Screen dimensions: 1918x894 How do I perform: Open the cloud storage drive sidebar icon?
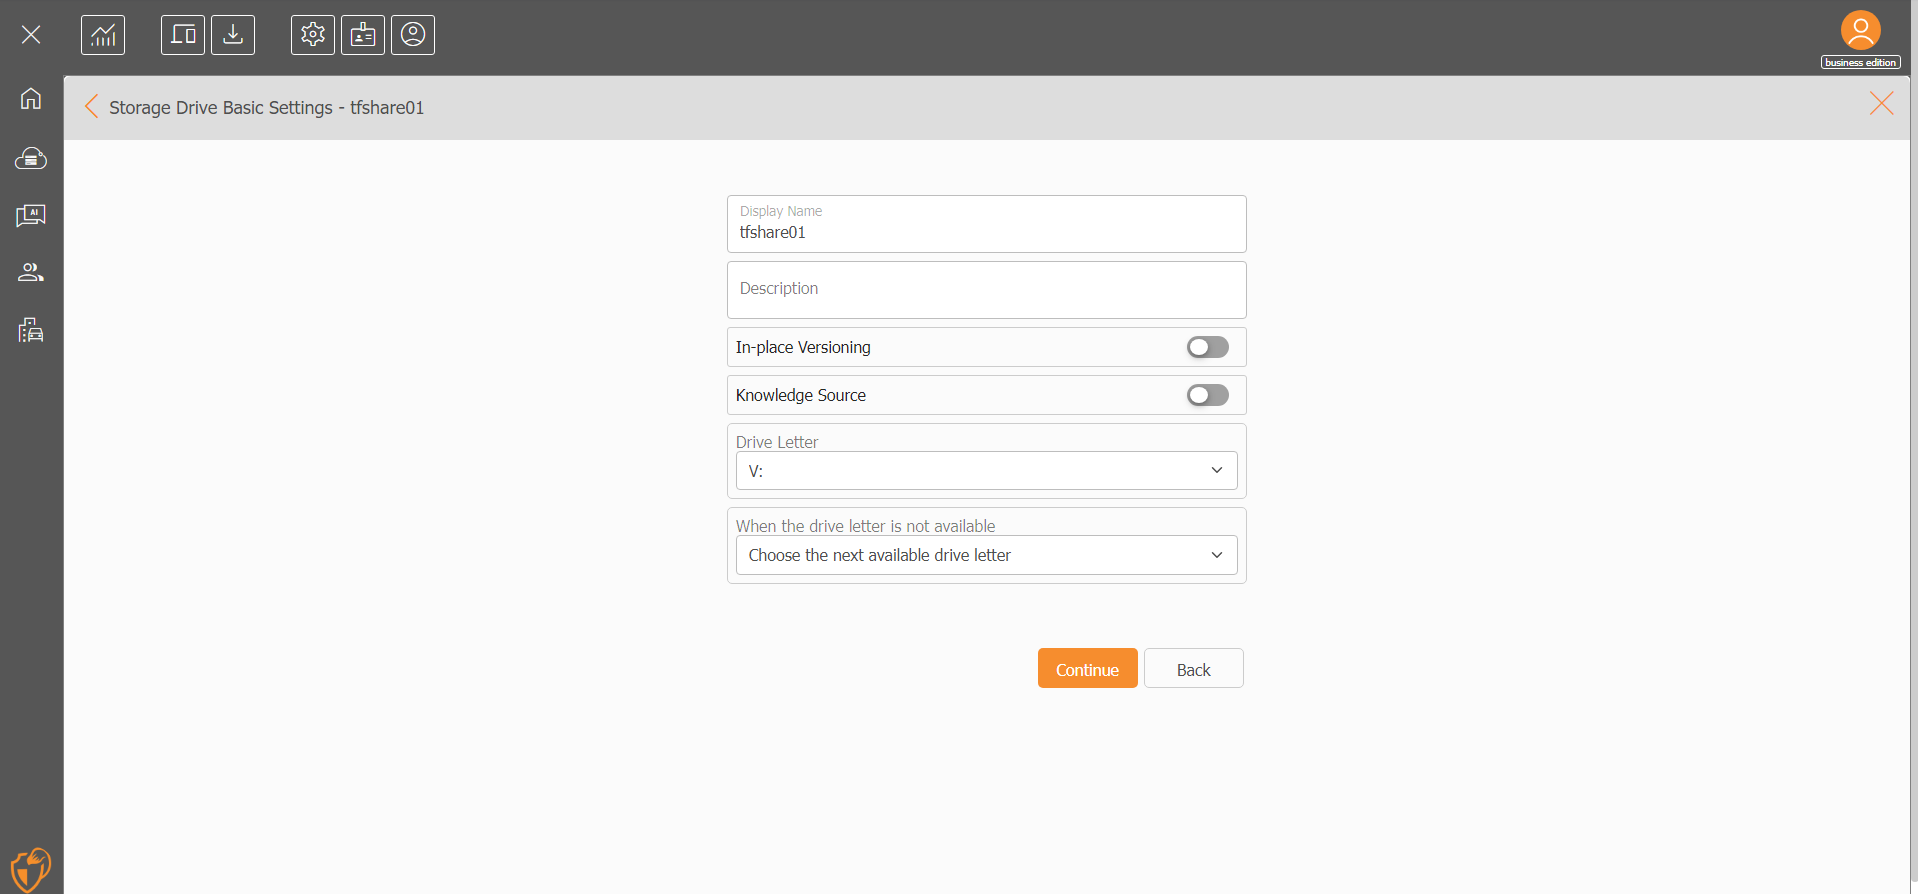click(31, 158)
